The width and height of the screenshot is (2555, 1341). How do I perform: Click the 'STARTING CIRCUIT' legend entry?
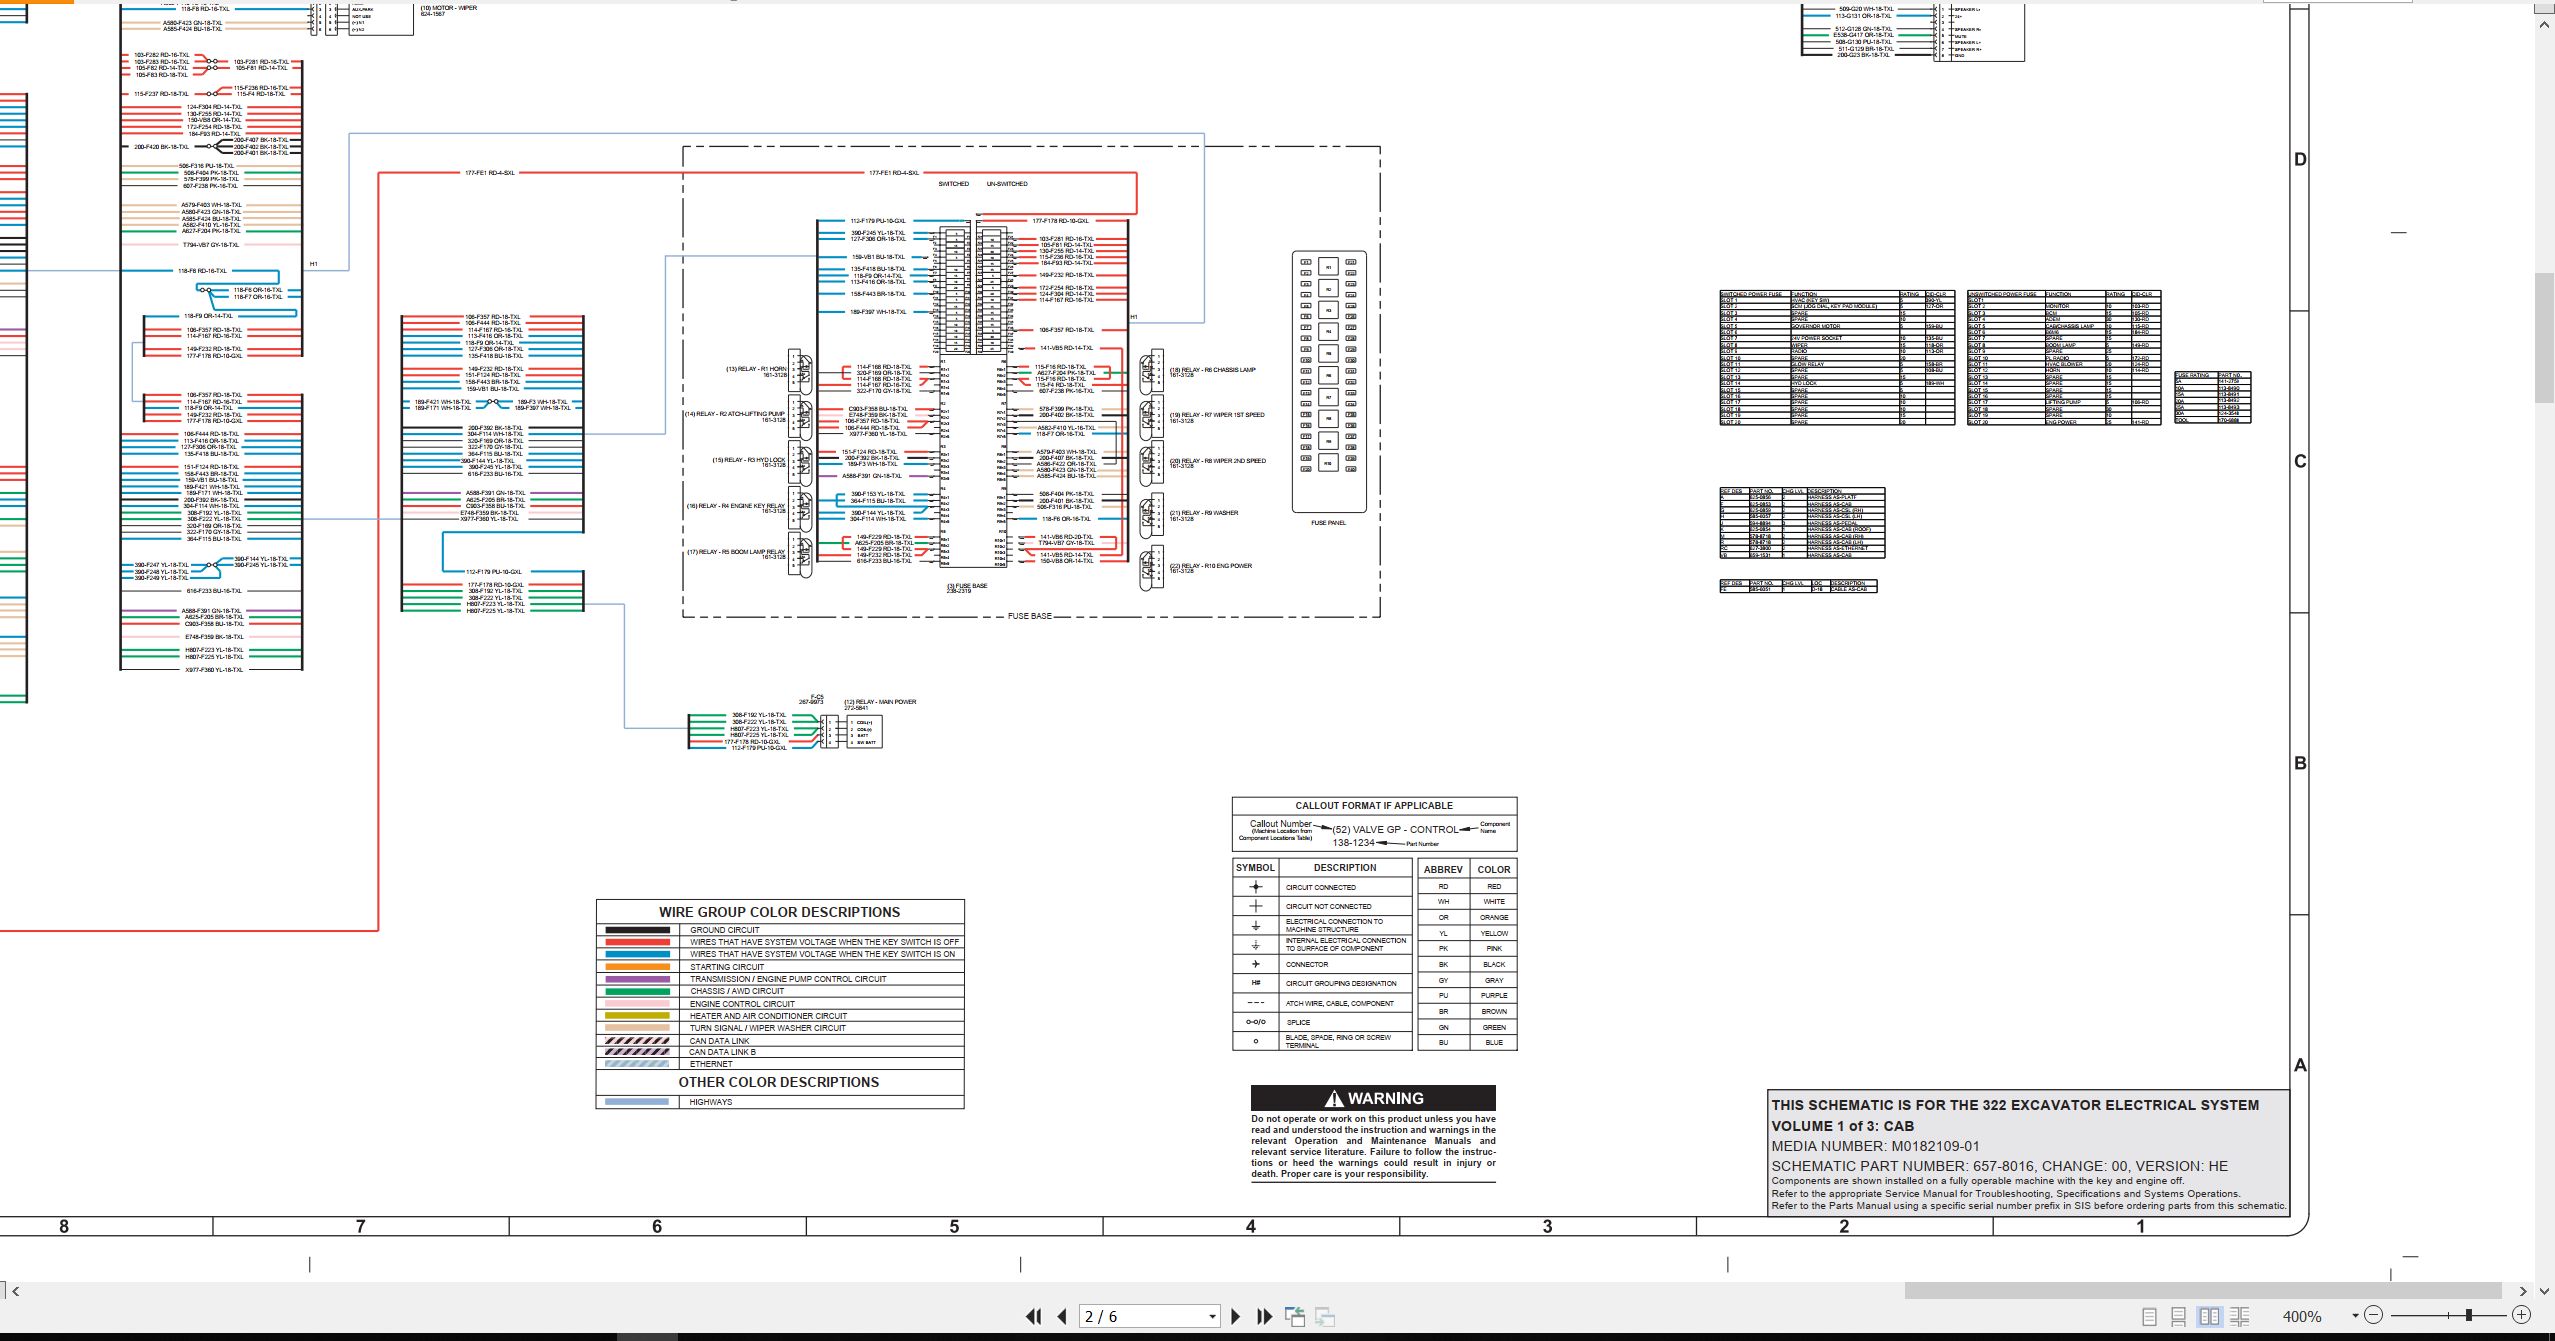[727, 967]
